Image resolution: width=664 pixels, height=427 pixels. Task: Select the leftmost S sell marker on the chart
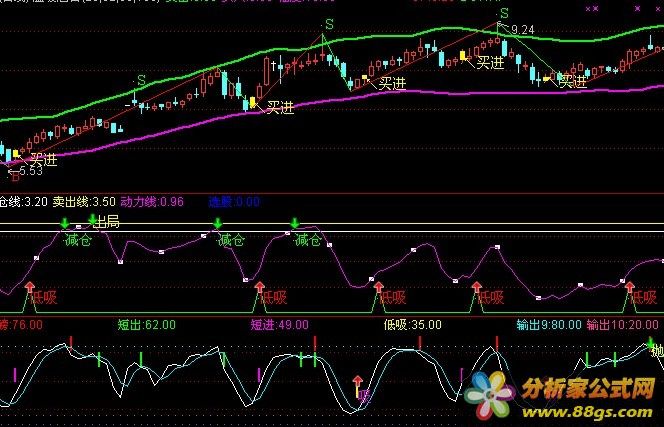(x=141, y=80)
